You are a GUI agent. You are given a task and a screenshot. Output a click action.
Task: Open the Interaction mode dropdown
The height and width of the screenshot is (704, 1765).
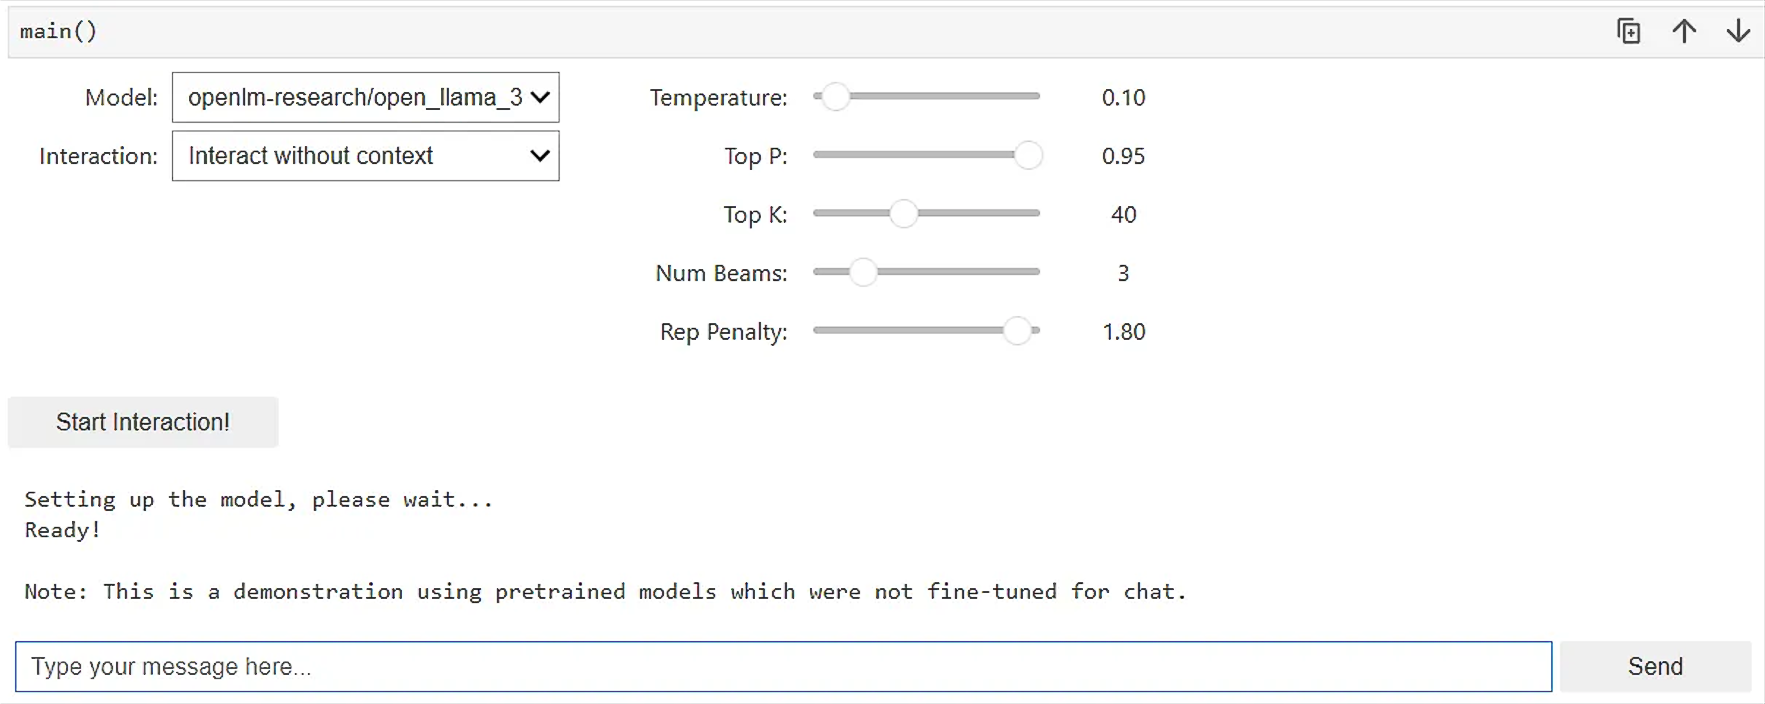365,156
